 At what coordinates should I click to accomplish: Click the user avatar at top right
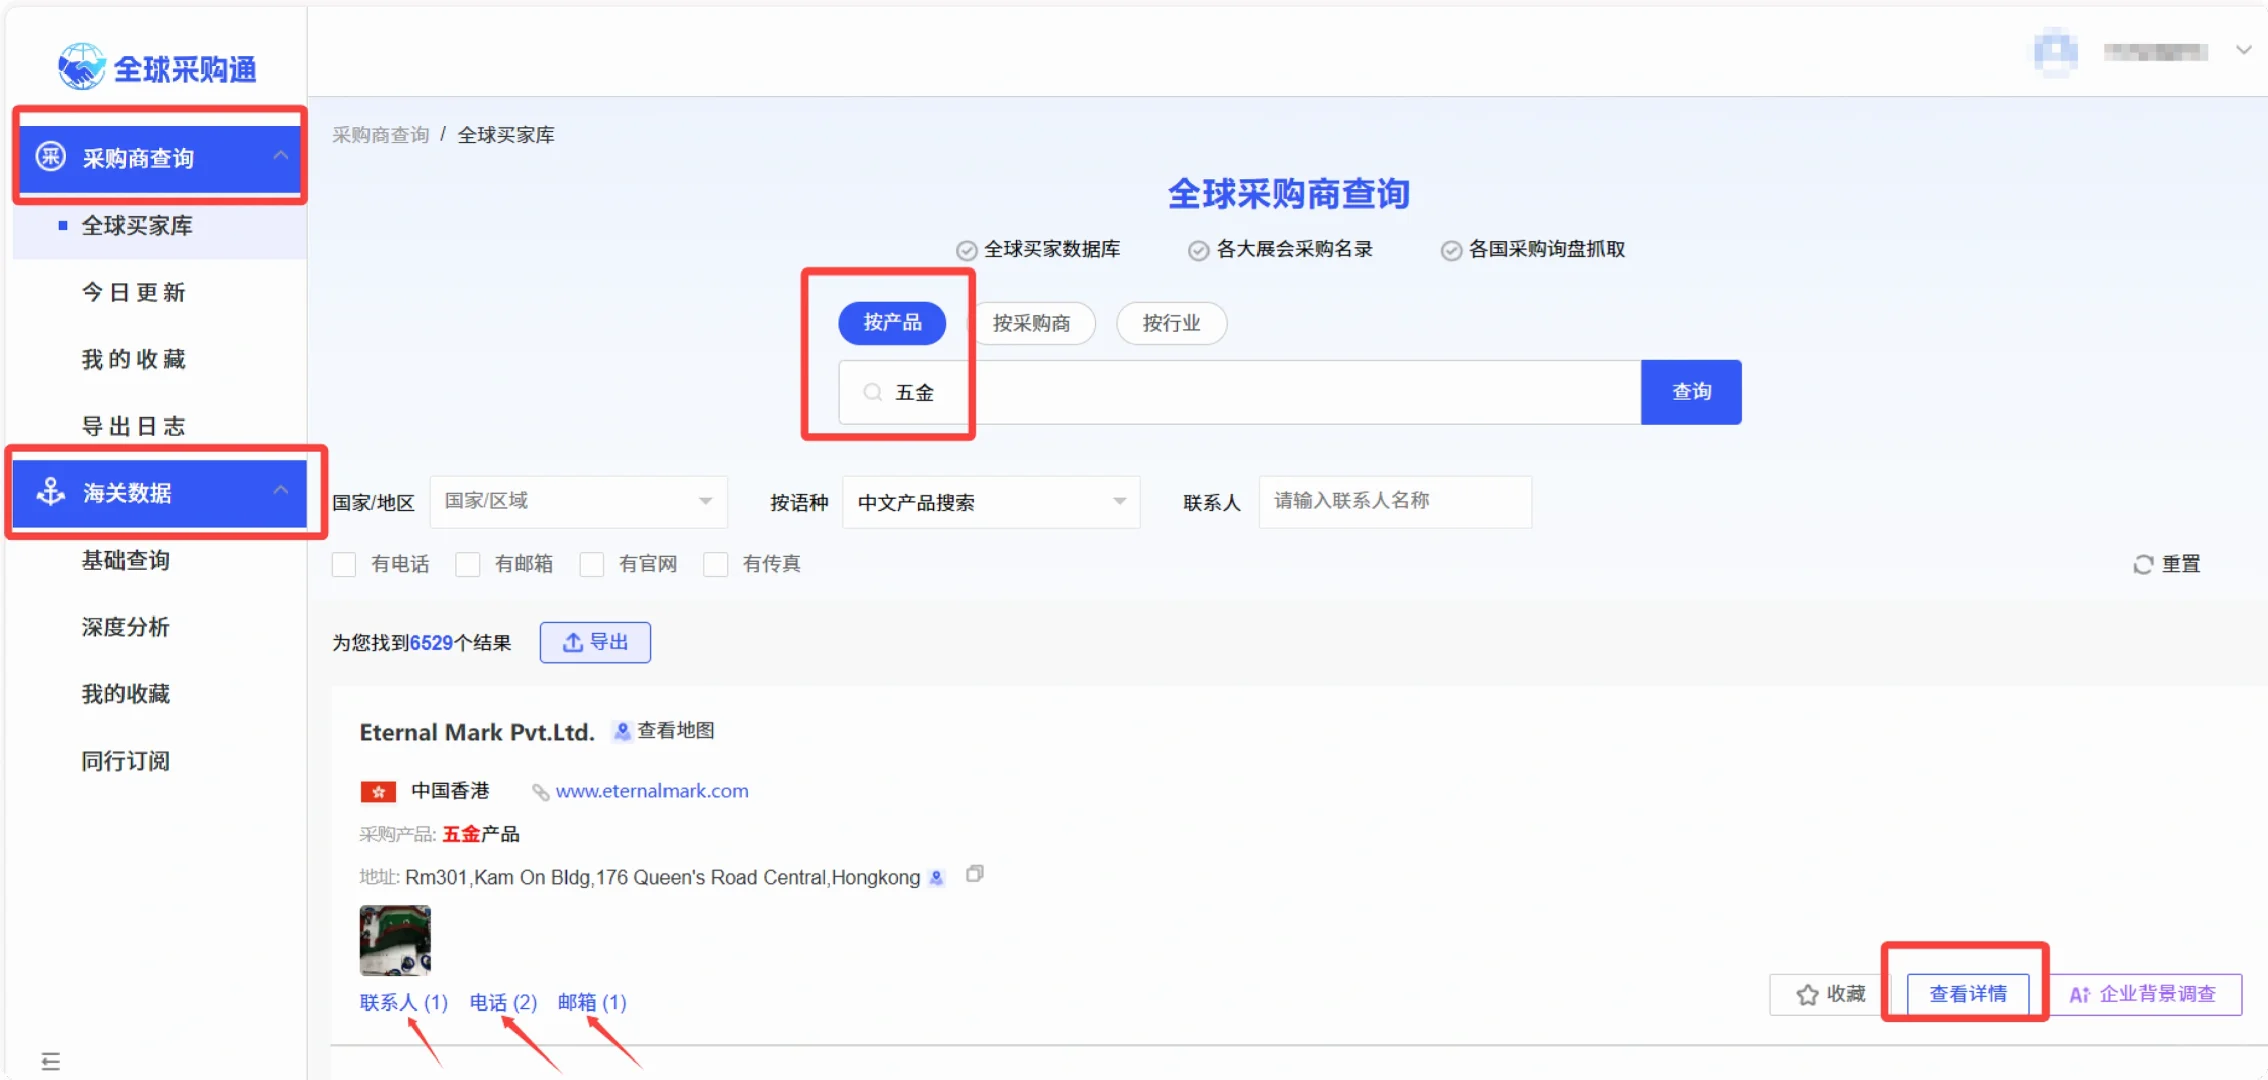pos(2056,52)
